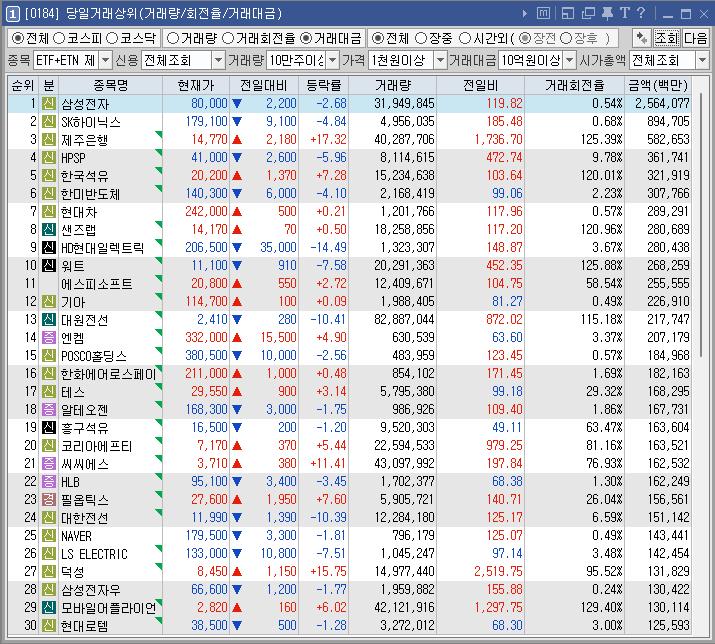The width and height of the screenshot is (715, 644).
Task: Select the LS ELECTRIC stock name
Action: click(94, 554)
